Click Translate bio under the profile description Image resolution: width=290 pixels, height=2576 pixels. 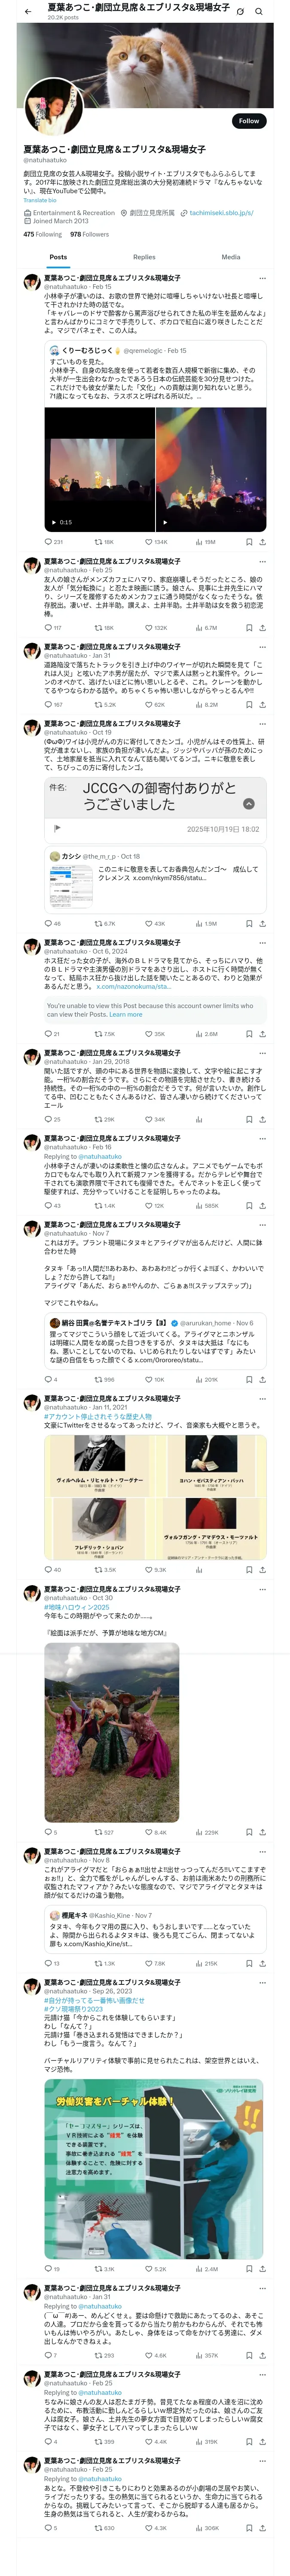pos(40,200)
